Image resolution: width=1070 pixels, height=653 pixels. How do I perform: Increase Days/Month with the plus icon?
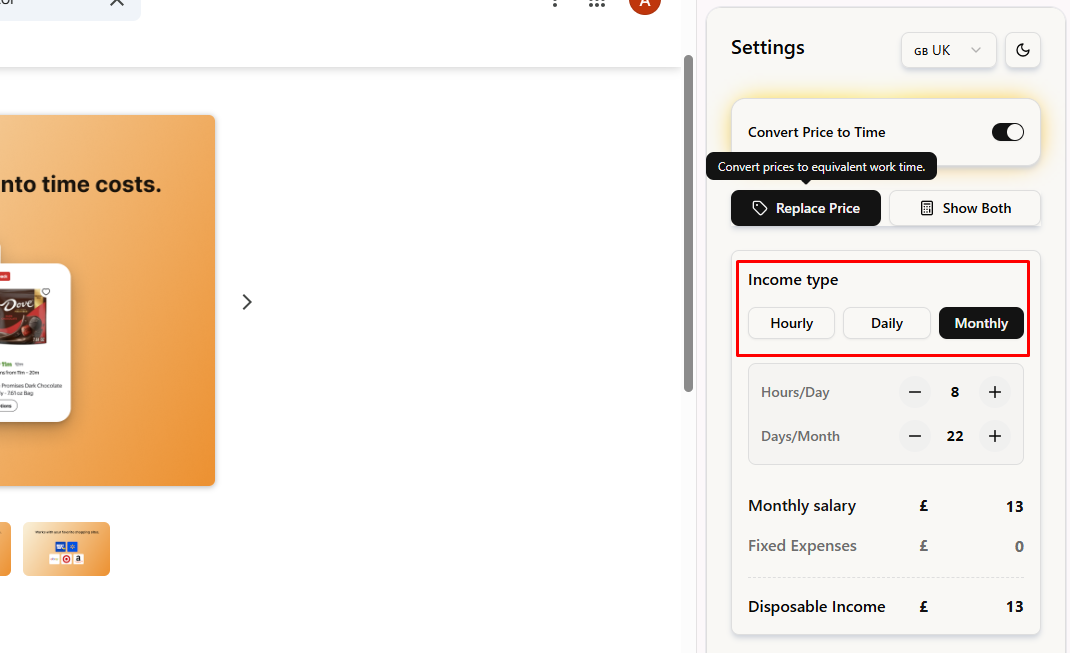click(x=994, y=436)
